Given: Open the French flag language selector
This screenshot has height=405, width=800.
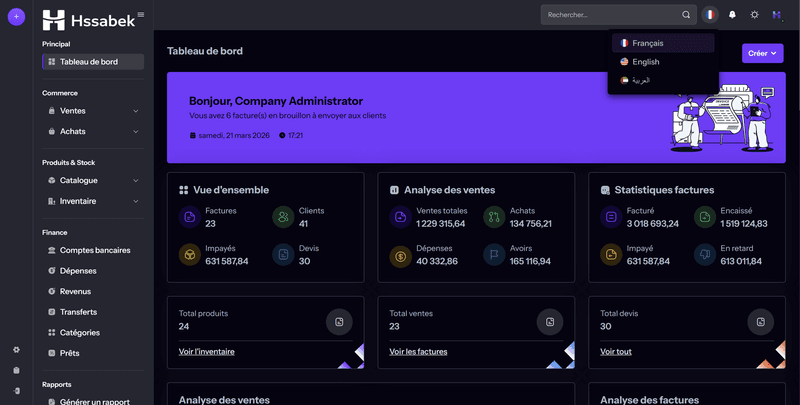Looking at the screenshot, I should [709, 15].
